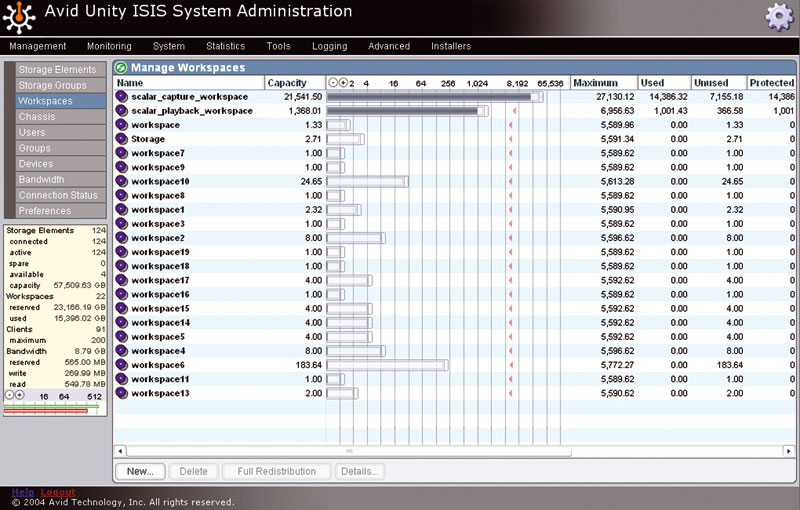Click the Logout link
Image resolution: width=800 pixels, height=510 pixels.
pos(58,493)
